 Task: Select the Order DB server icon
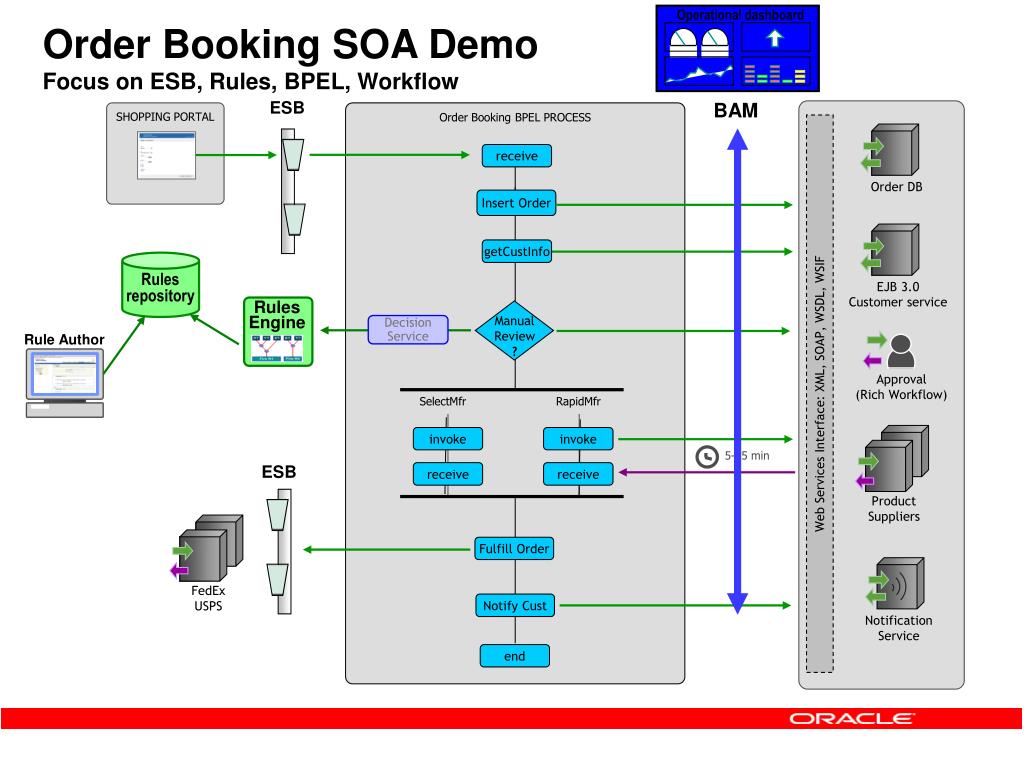click(x=890, y=151)
